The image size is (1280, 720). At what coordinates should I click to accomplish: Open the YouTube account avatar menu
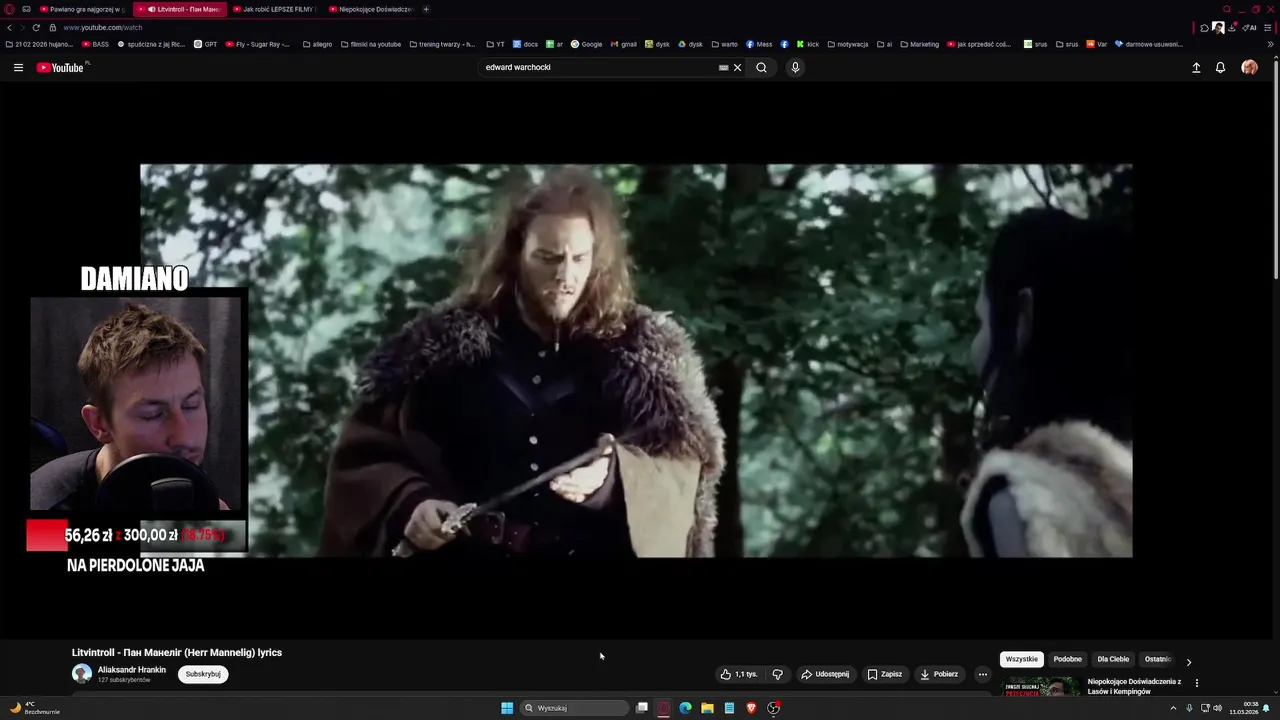pos(1249,68)
